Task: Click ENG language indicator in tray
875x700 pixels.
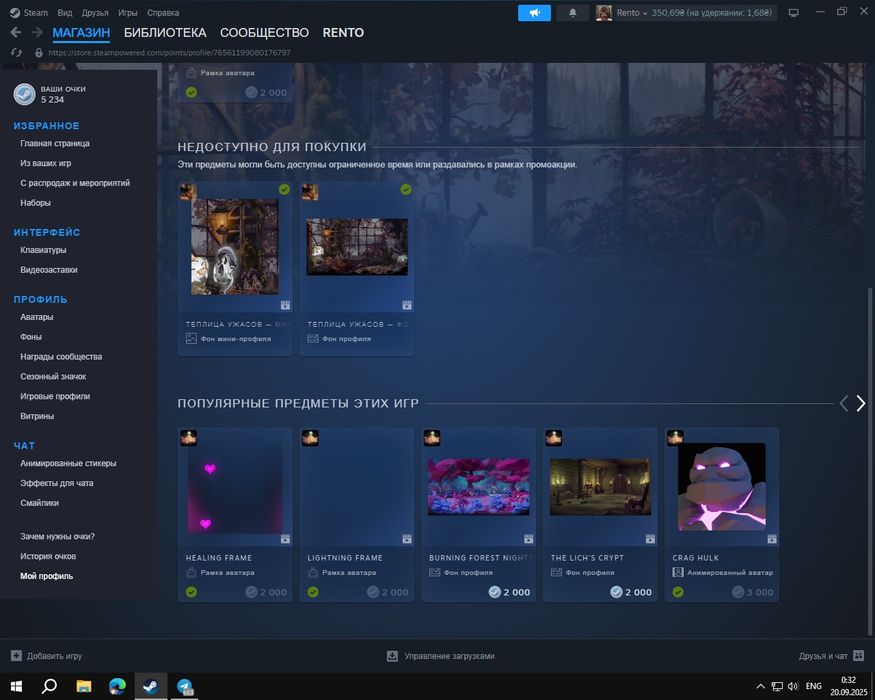Action: click(813, 686)
